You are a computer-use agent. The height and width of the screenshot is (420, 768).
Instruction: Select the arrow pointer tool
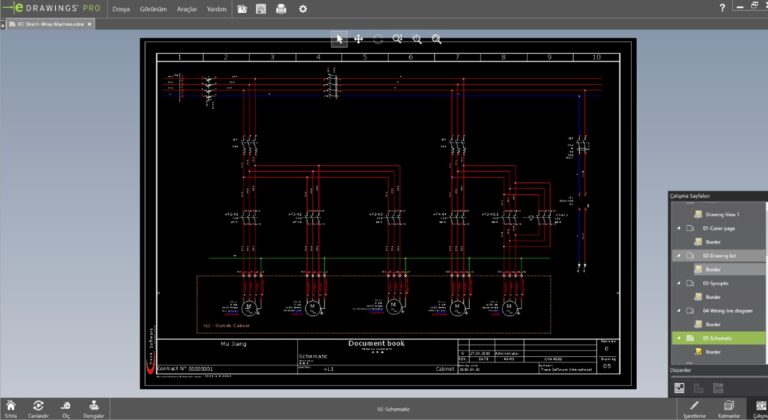(x=339, y=39)
